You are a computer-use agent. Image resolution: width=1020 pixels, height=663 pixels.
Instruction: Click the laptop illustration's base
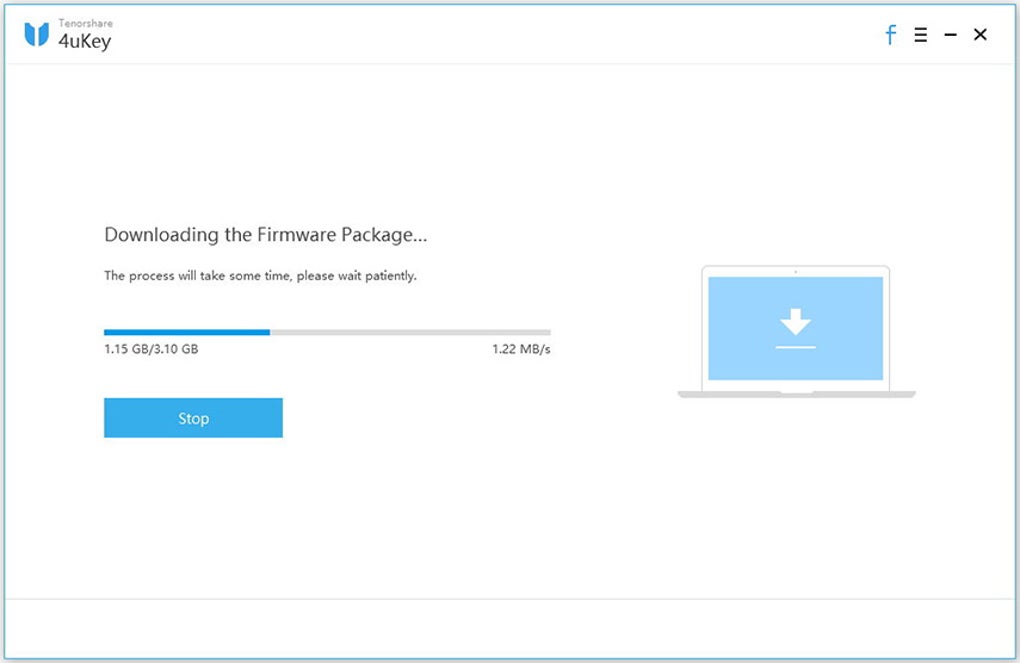796,394
